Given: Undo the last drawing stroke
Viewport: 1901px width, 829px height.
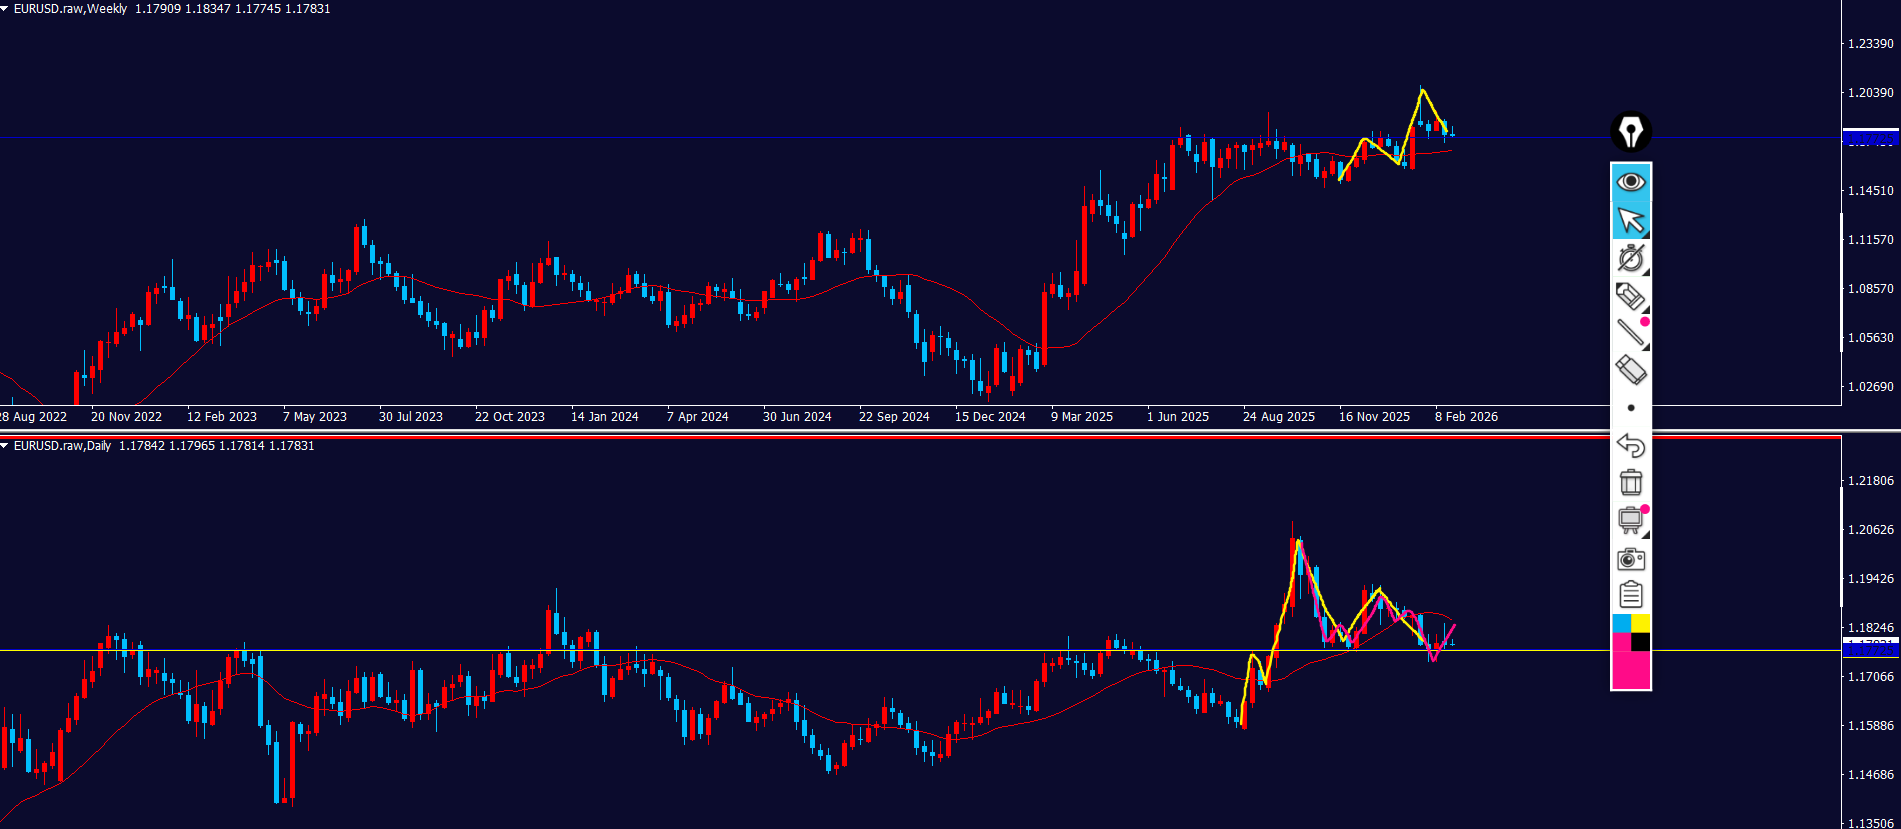Looking at the screenshot, I should coord(1630,445).
